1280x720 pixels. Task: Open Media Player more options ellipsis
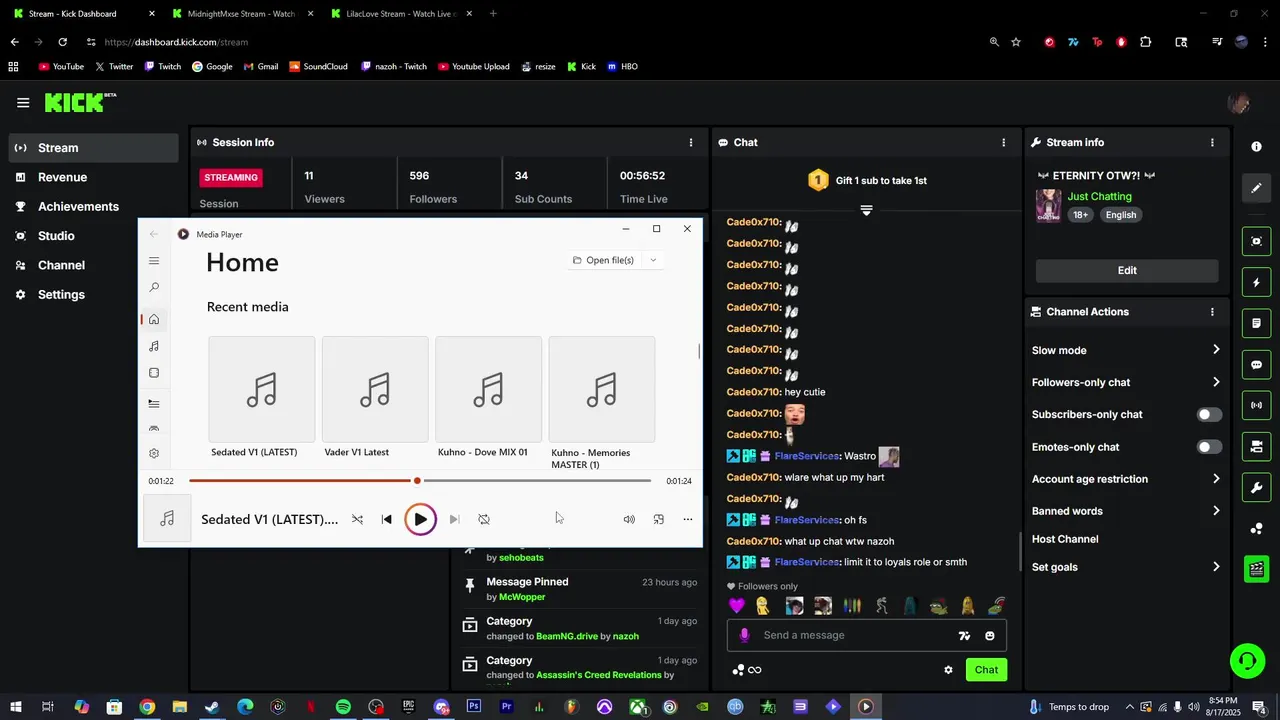click(x=687, y=519)
